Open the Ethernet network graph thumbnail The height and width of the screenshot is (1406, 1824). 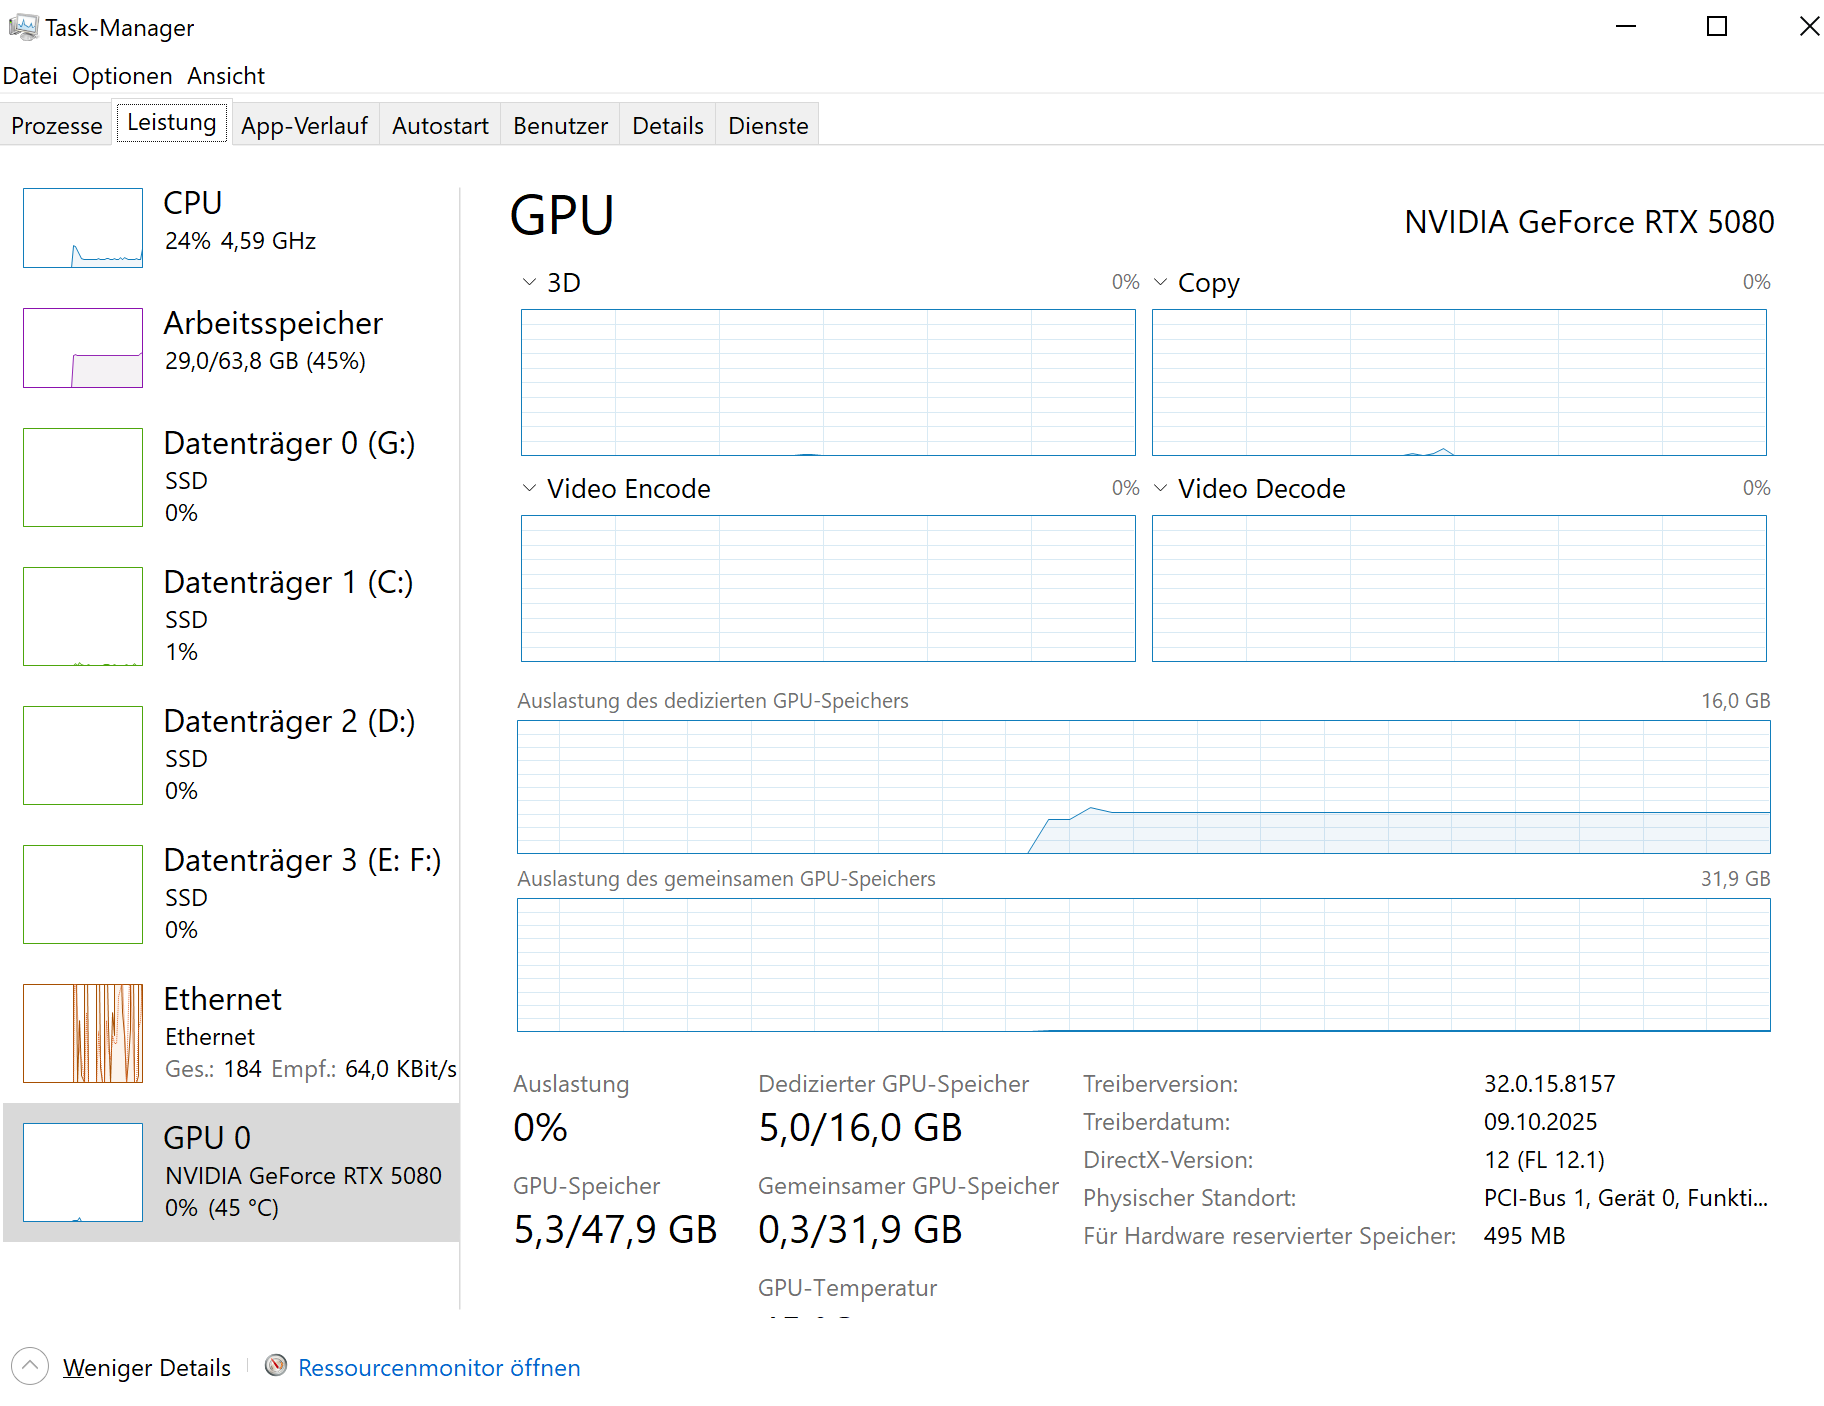pyautogui.click(x=83, y=1033)
